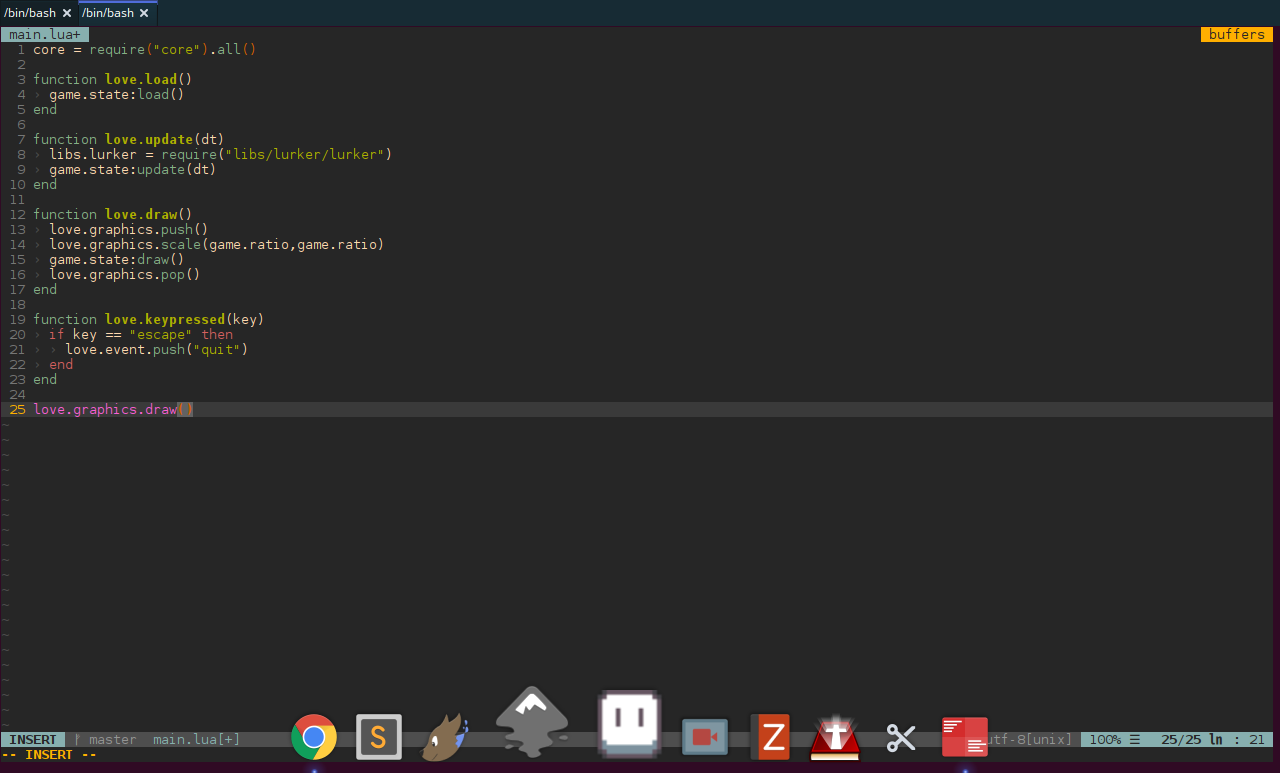This screenshot has height=773, width=1280.
Task: Place cursor on core = require("core").all() line
Action: (x=145, y=49)
